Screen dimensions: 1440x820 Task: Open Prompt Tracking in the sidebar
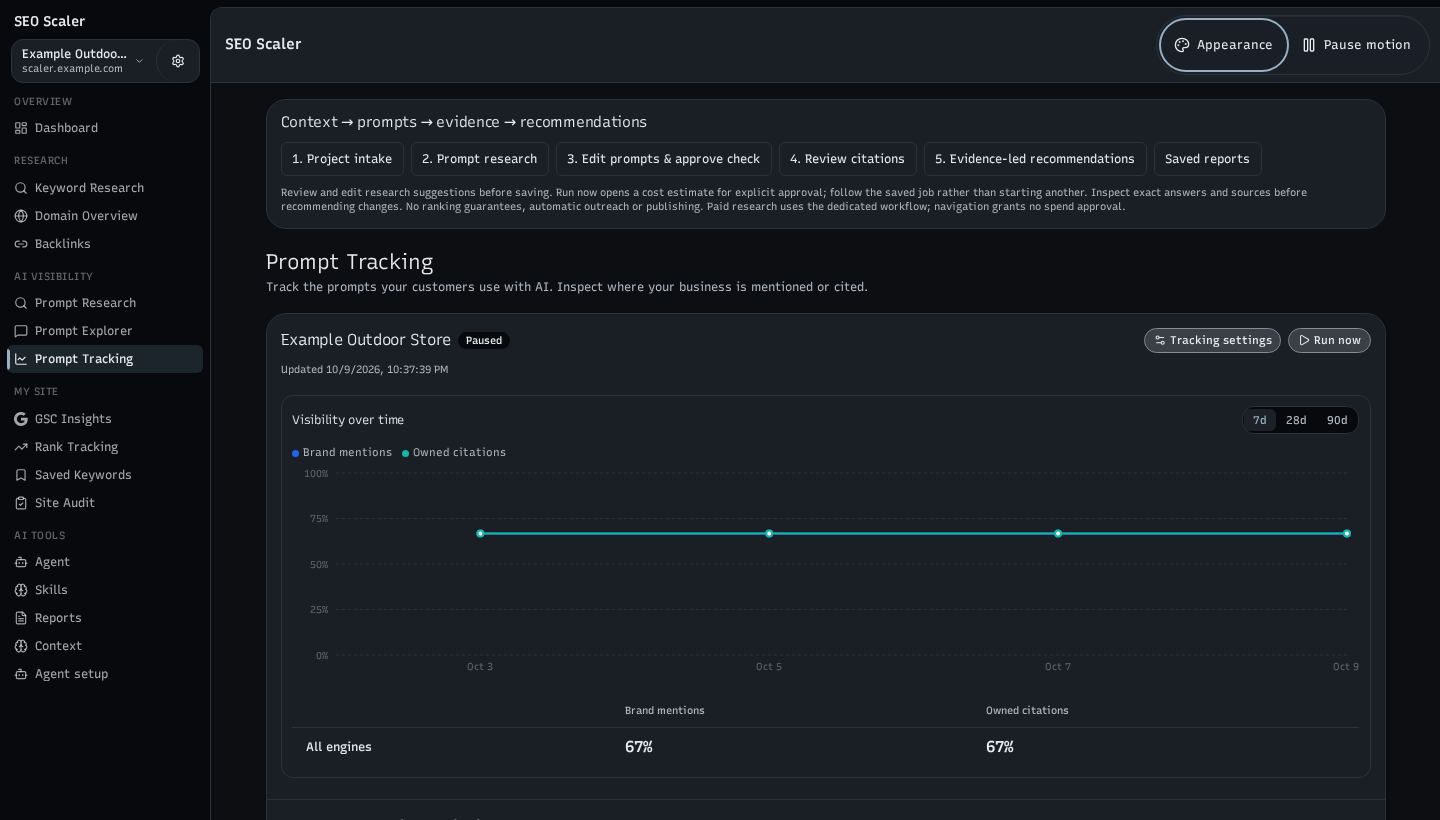tap(105, 359)
